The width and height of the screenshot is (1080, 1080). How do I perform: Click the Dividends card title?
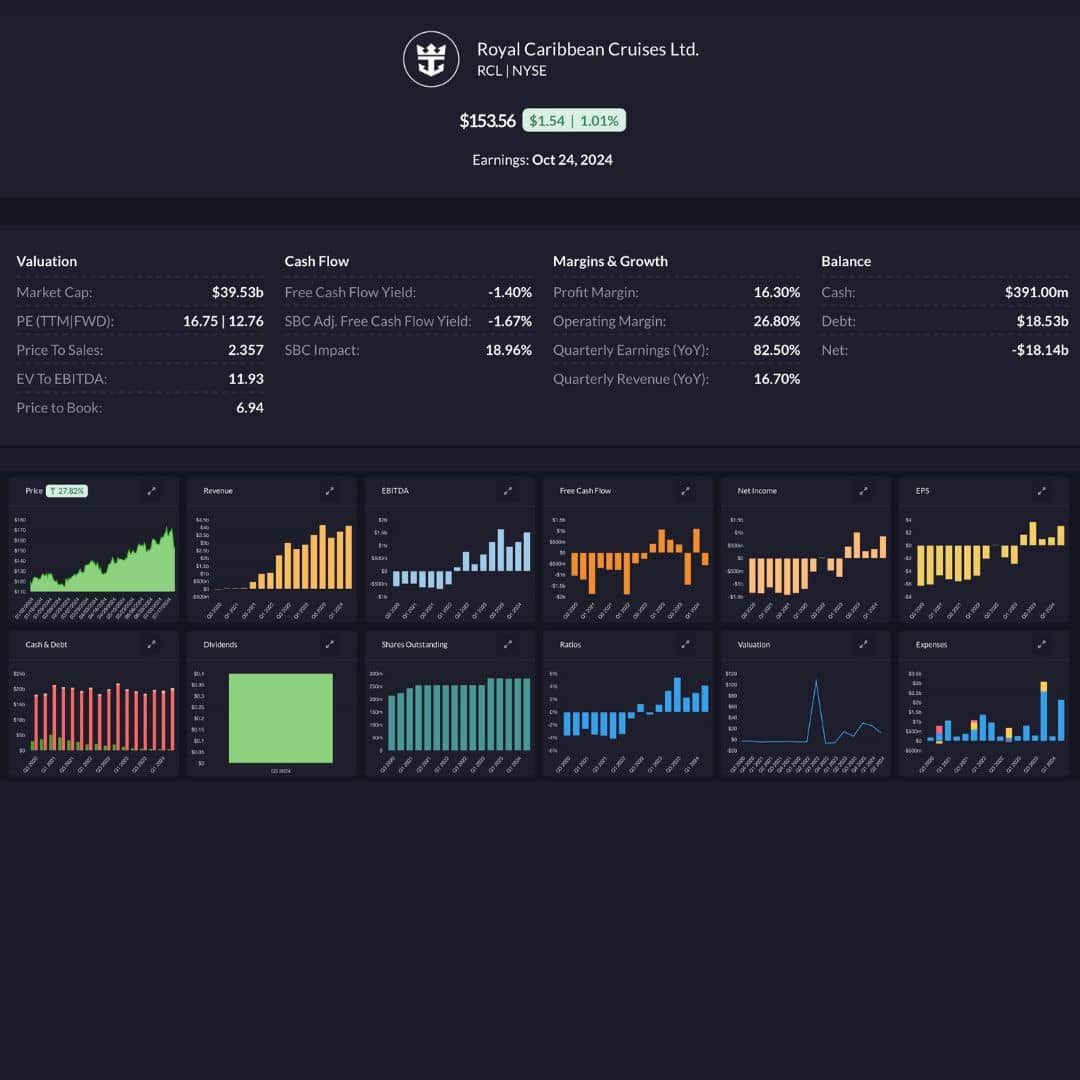[x=220, y=645]
